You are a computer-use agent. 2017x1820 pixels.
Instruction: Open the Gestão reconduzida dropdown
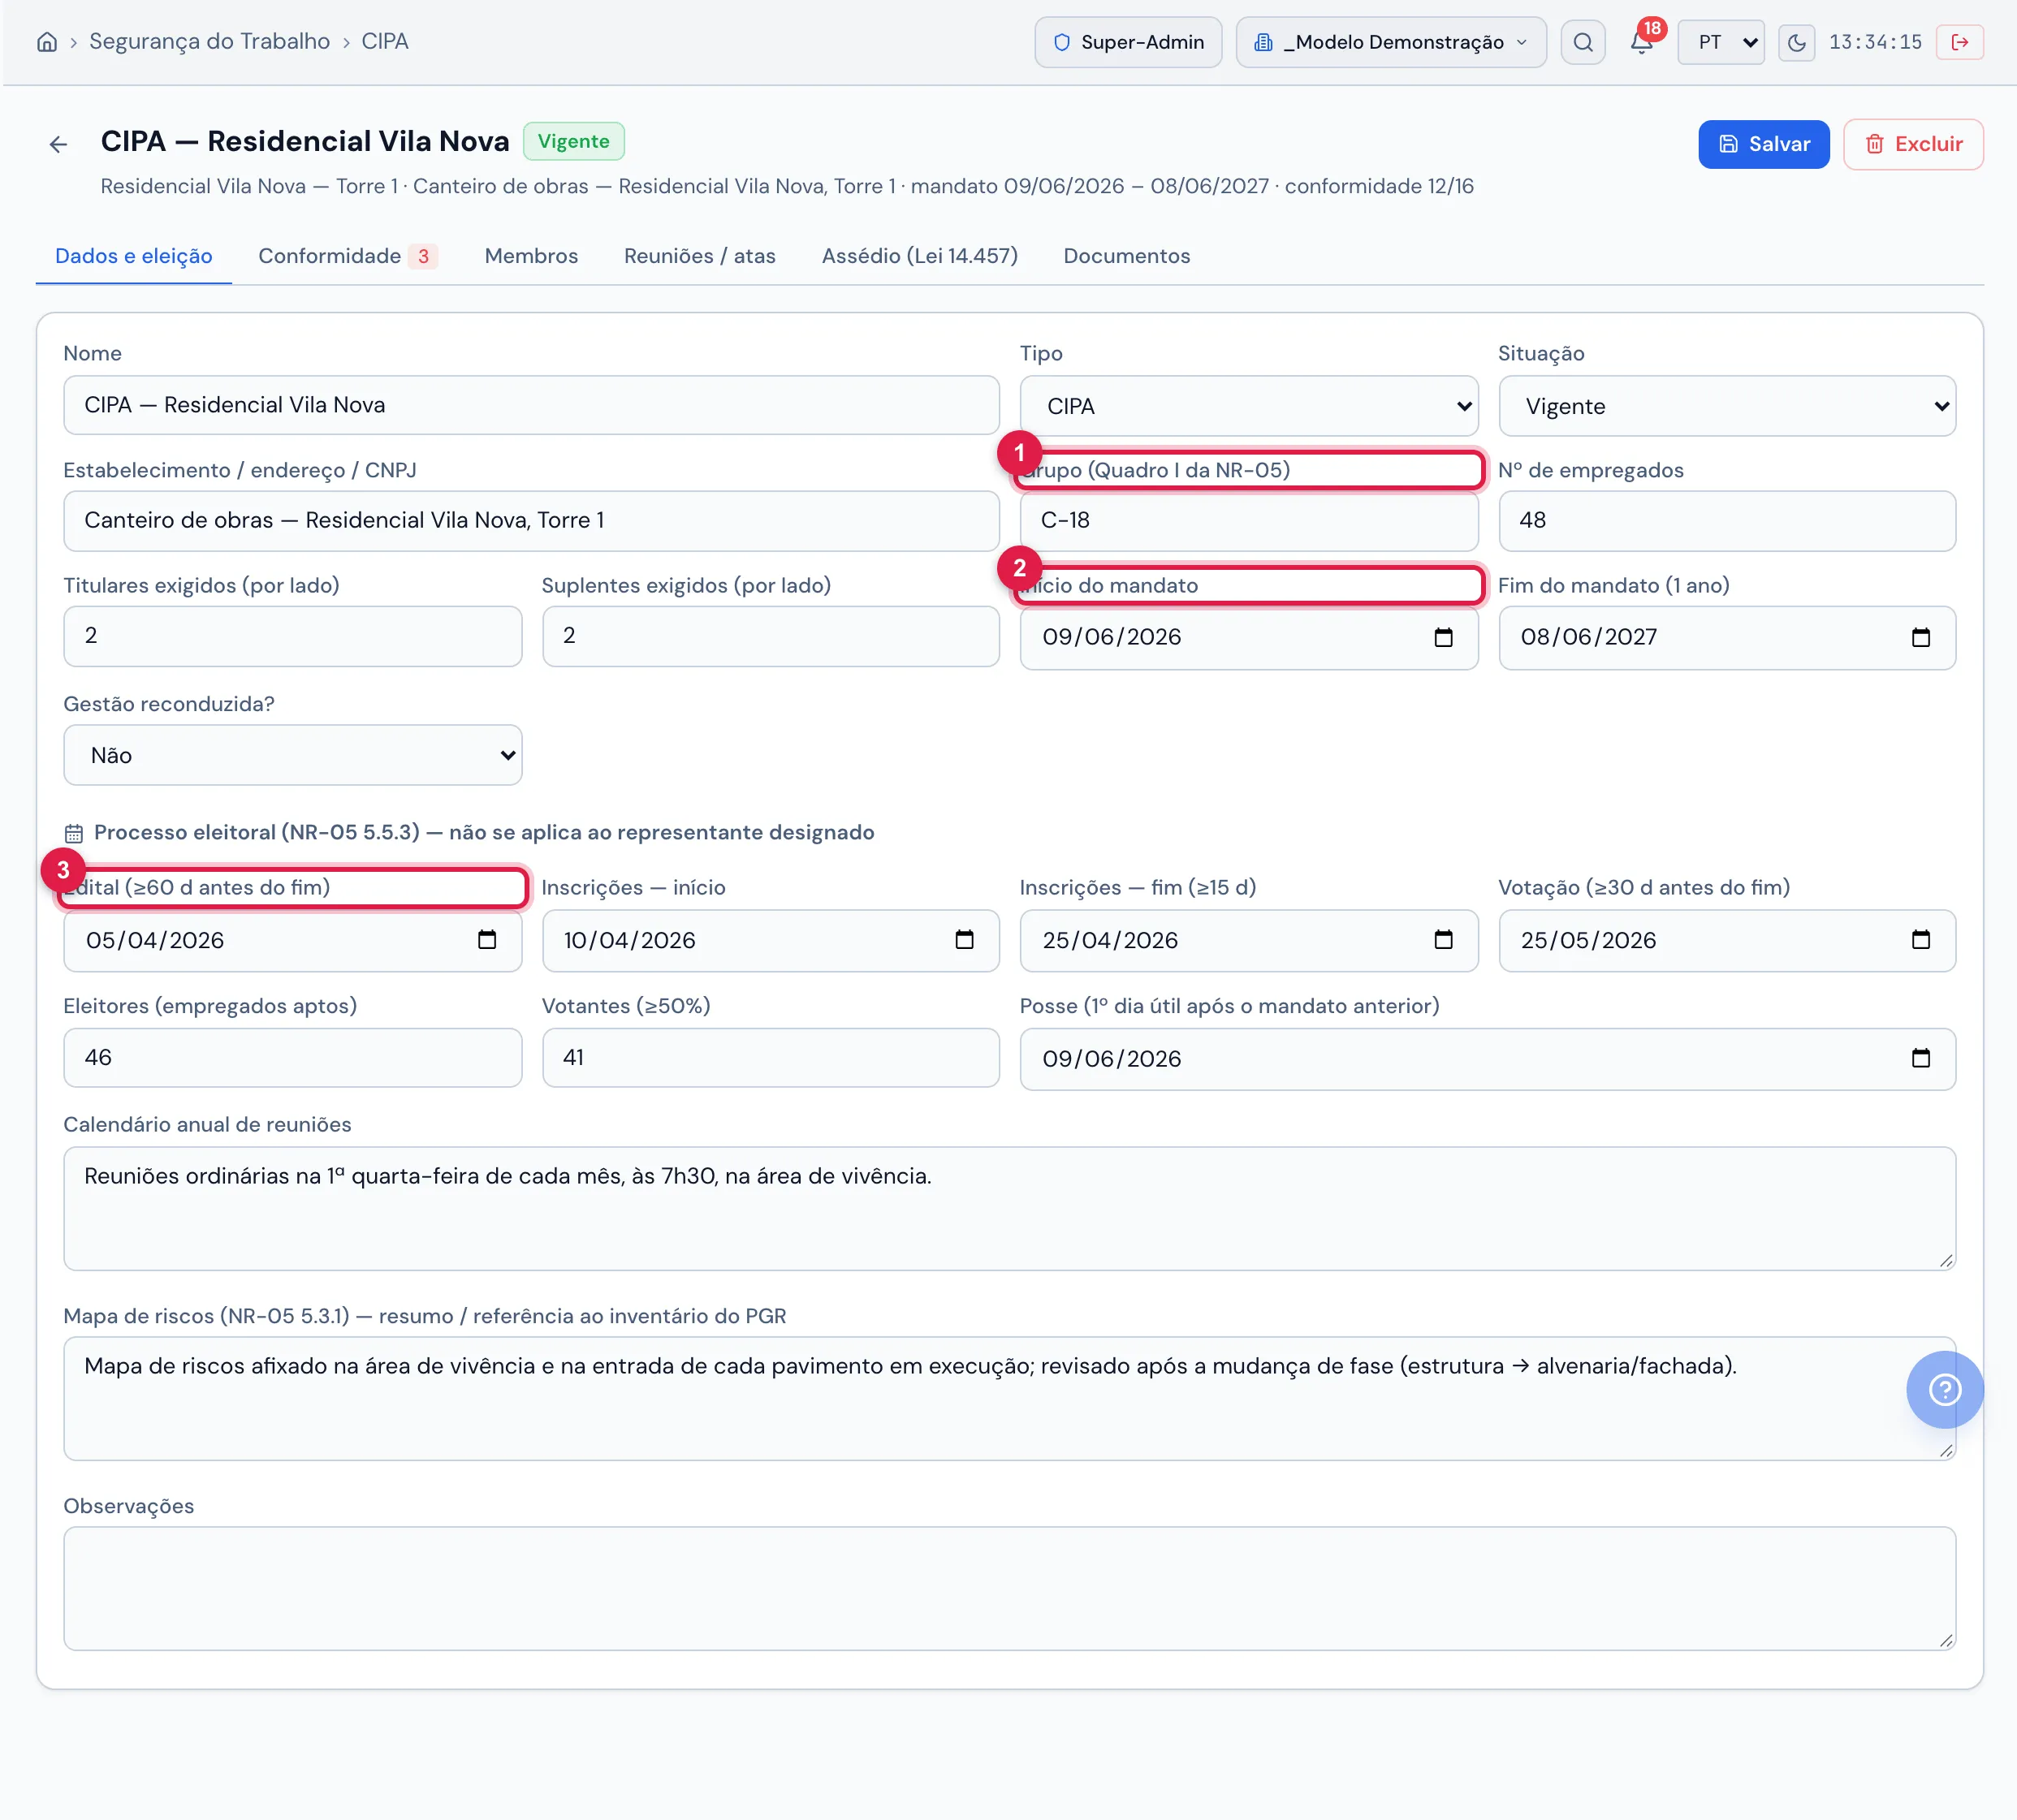[292, 755]
